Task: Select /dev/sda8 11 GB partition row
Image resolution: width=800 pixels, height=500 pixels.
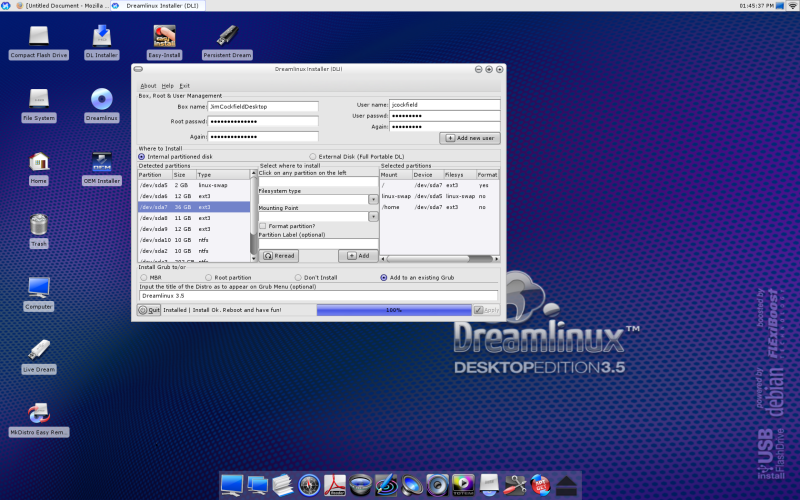Action: click(x=194, y=218)
